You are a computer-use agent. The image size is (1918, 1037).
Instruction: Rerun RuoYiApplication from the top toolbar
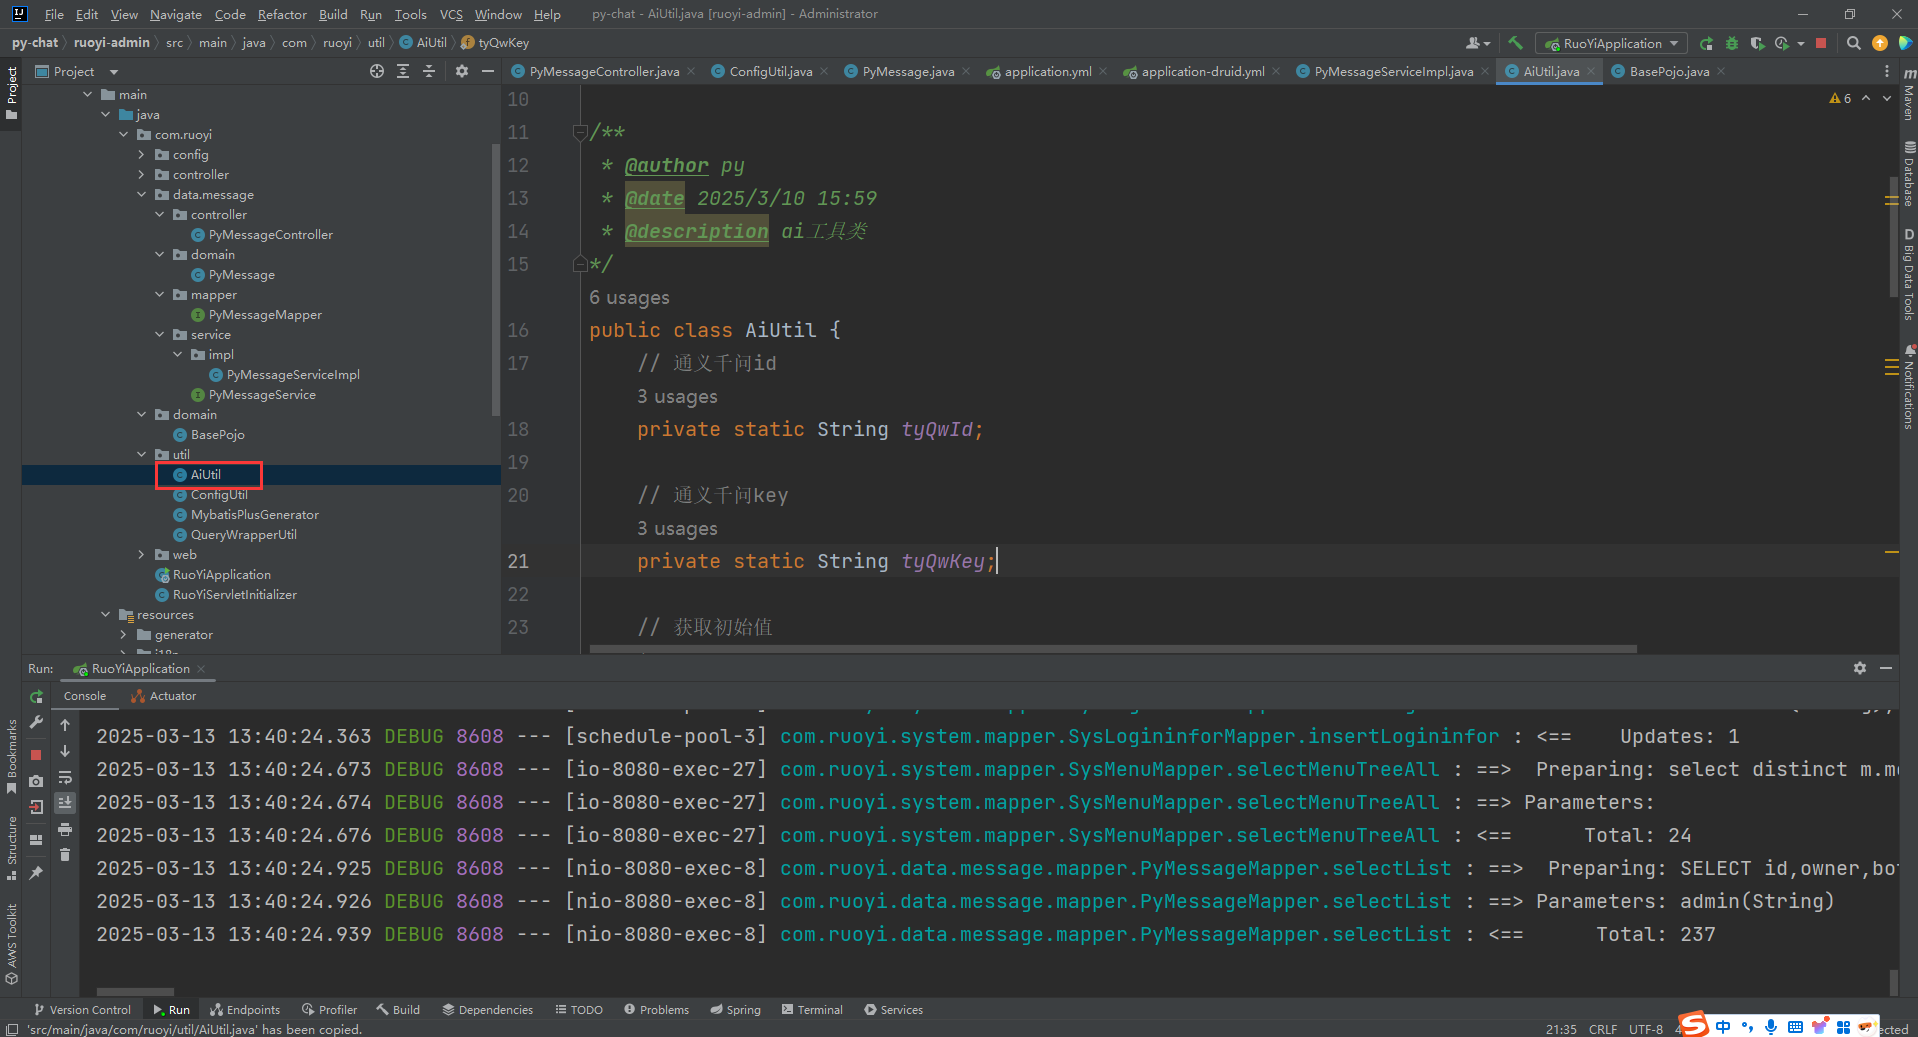(x=1706, y=43)
